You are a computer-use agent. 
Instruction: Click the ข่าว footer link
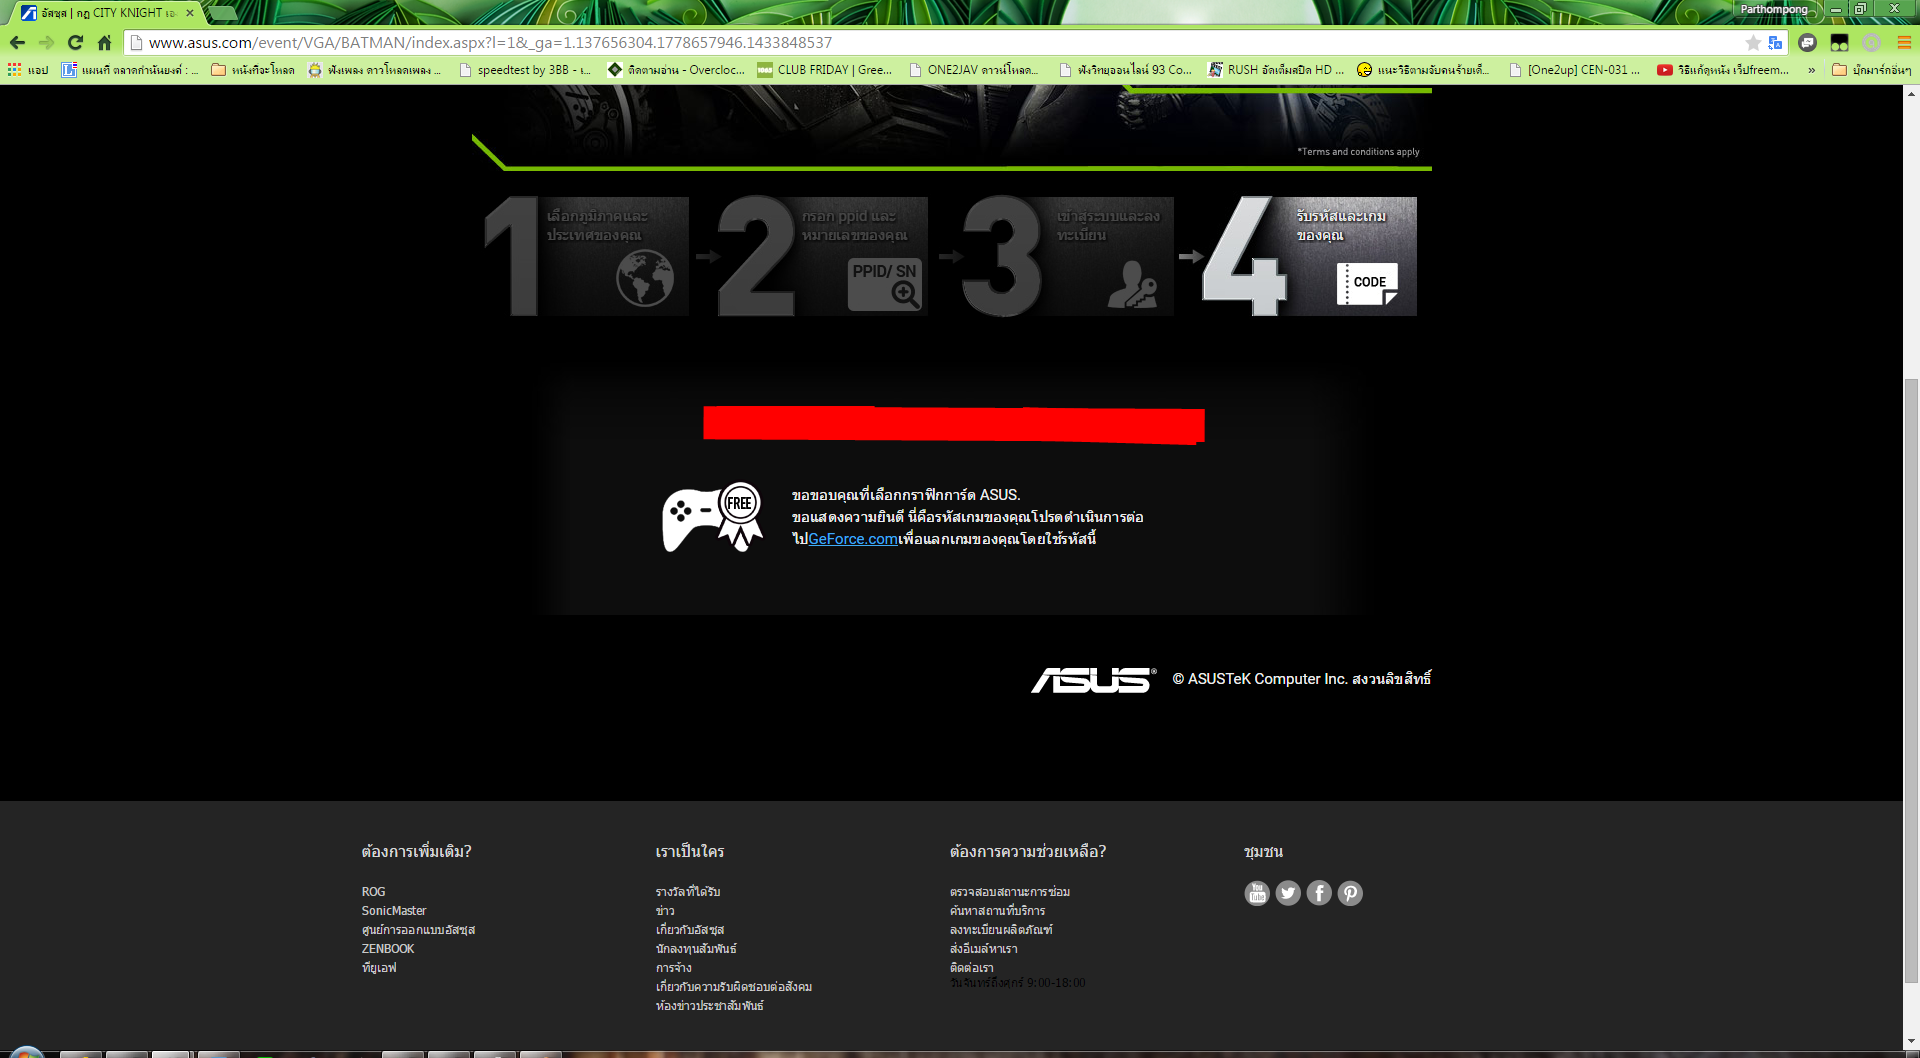(665, 911)
